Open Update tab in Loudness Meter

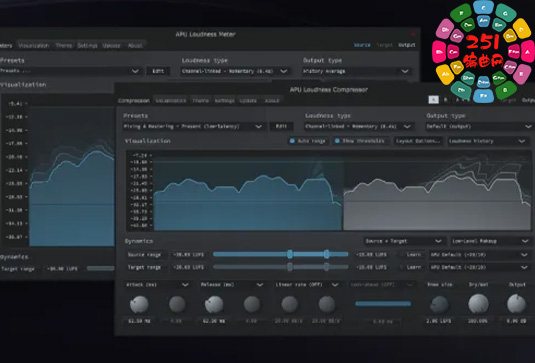pos(111,45)
